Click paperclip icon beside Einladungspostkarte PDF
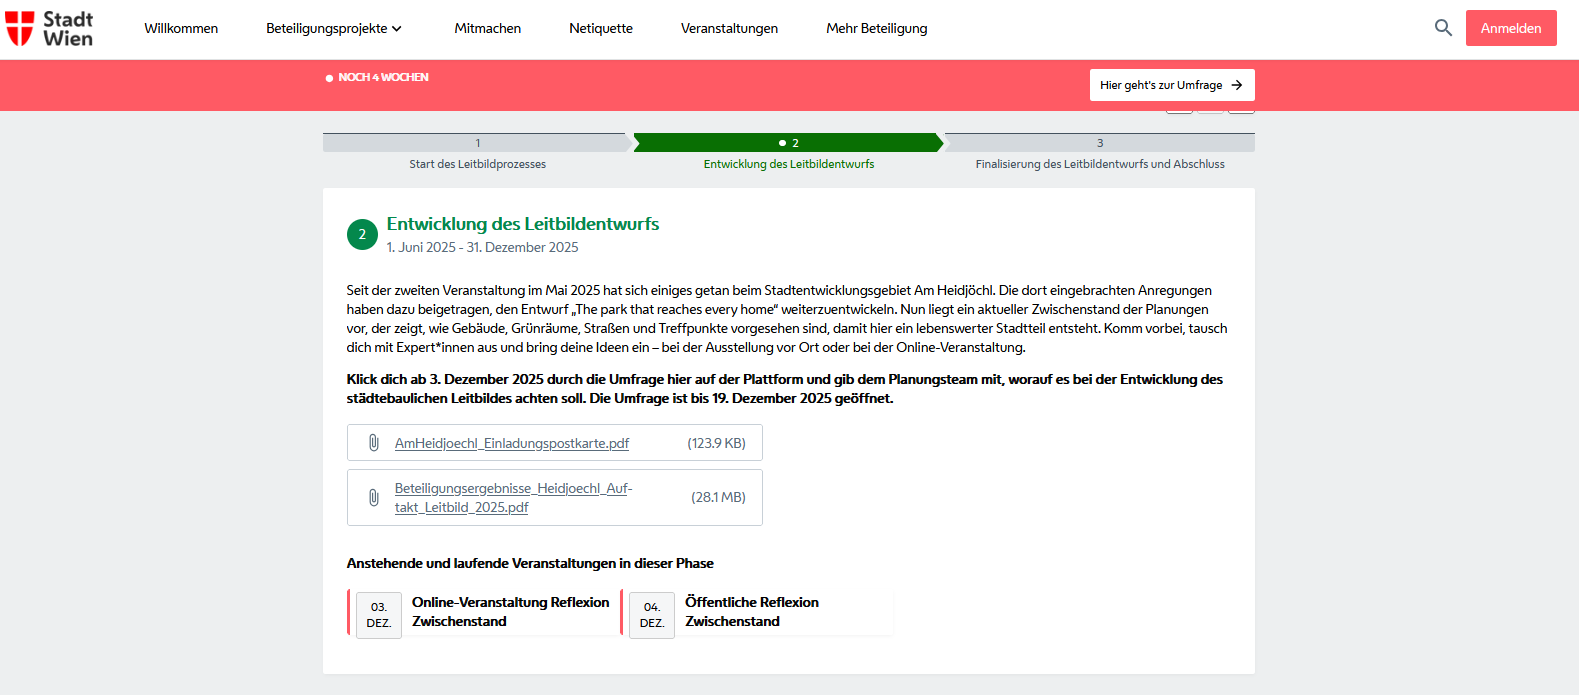 [373, 443]
